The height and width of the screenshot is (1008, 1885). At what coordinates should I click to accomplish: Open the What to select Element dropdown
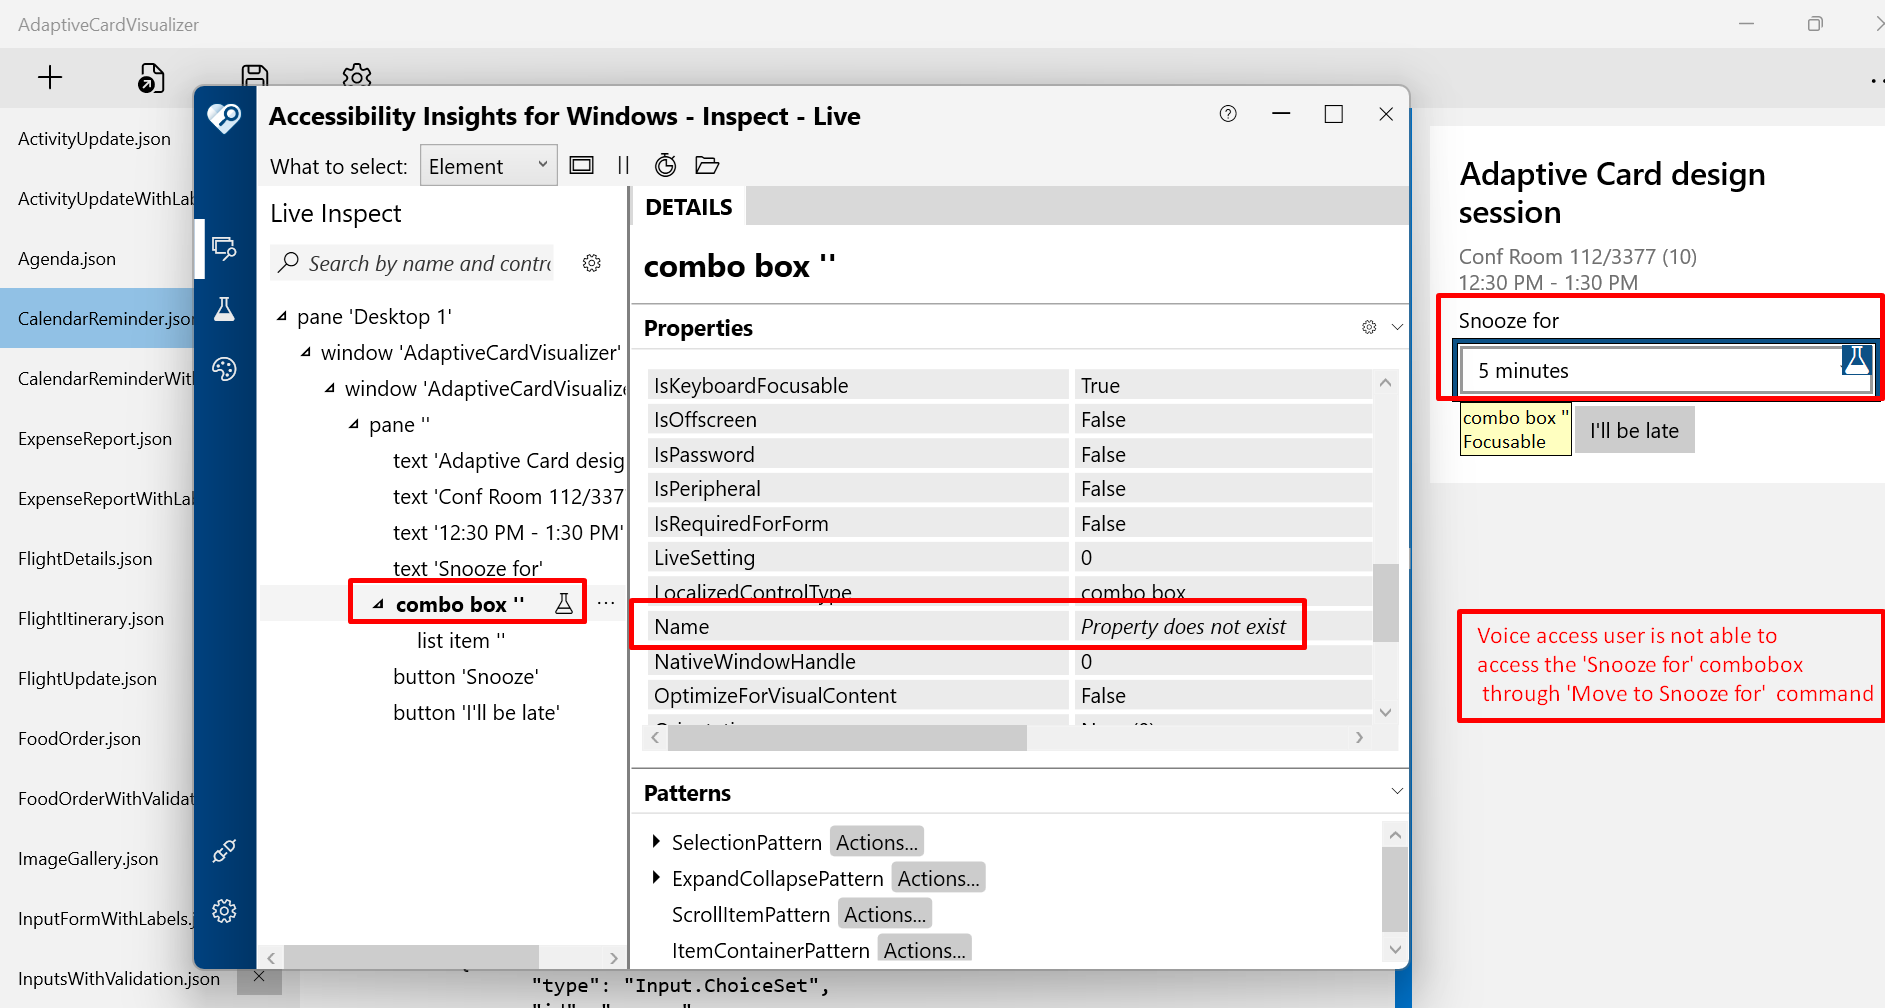pos(488,166)
